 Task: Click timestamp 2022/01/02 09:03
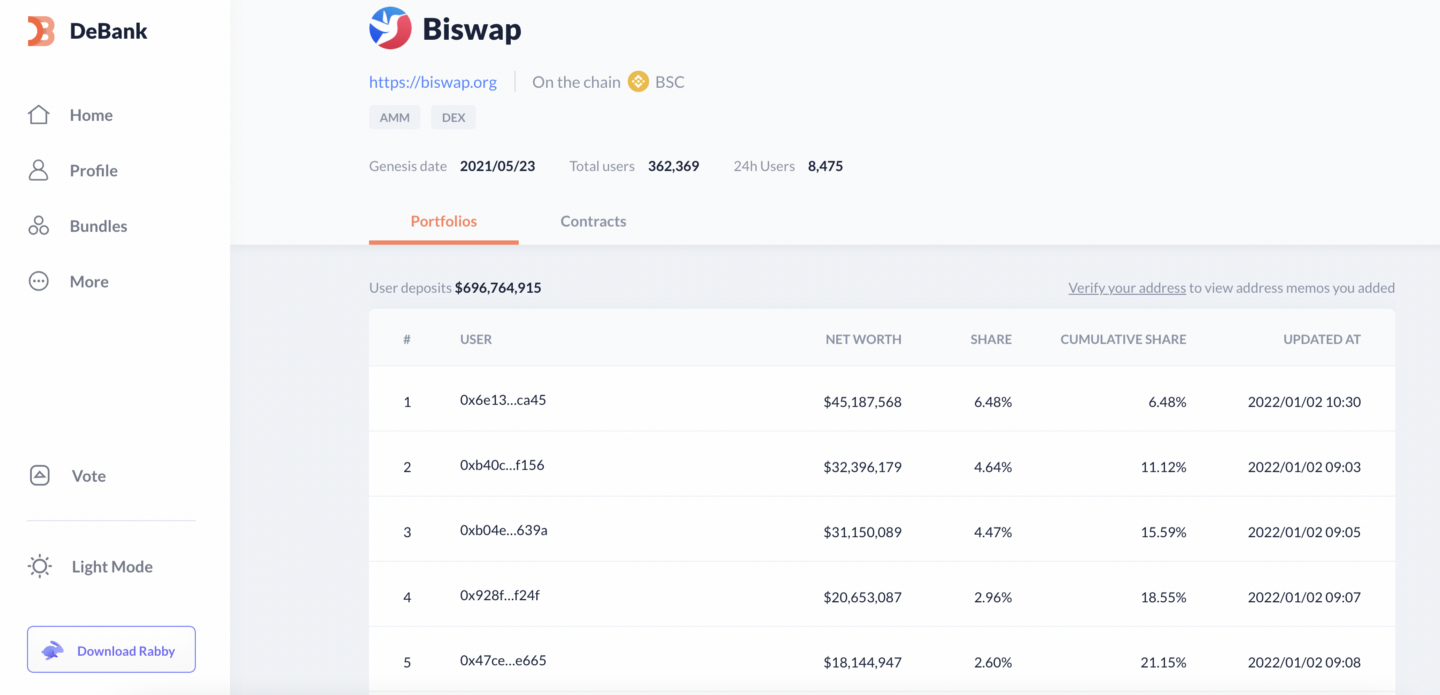(x=1304, y=467)
